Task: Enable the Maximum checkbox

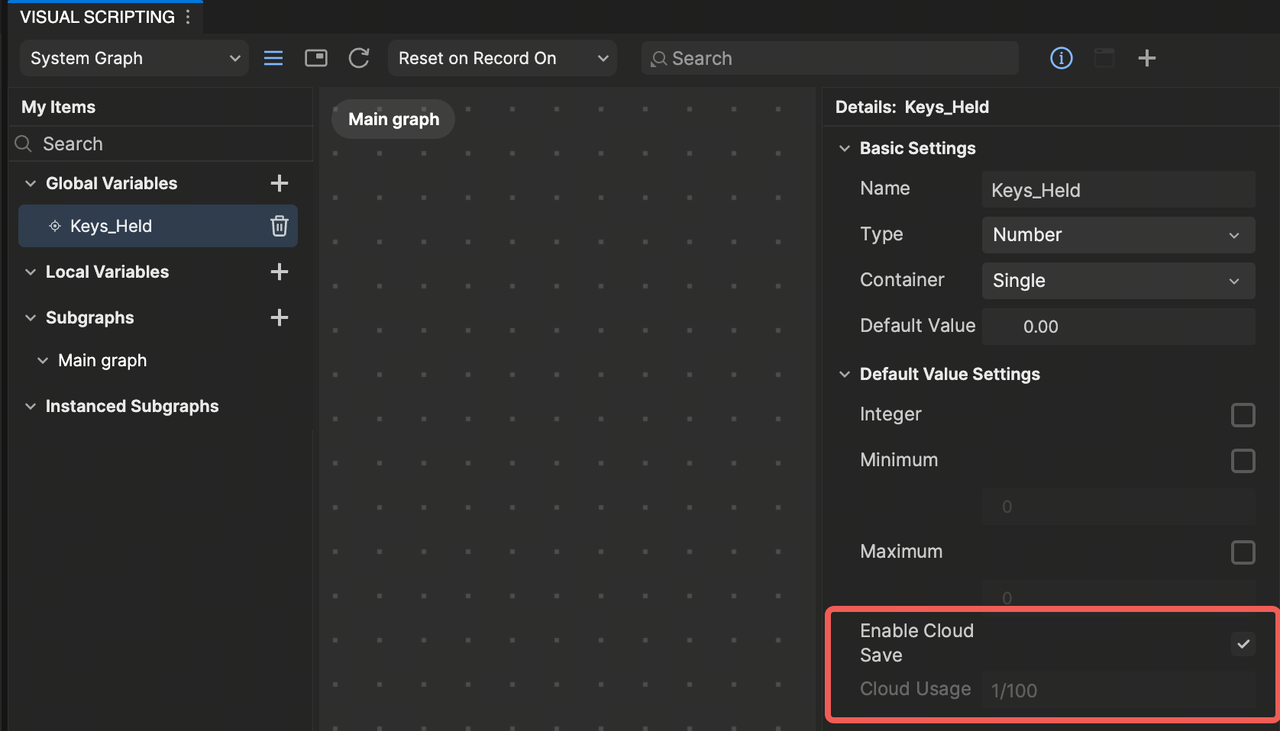Action: point(1243,552)
